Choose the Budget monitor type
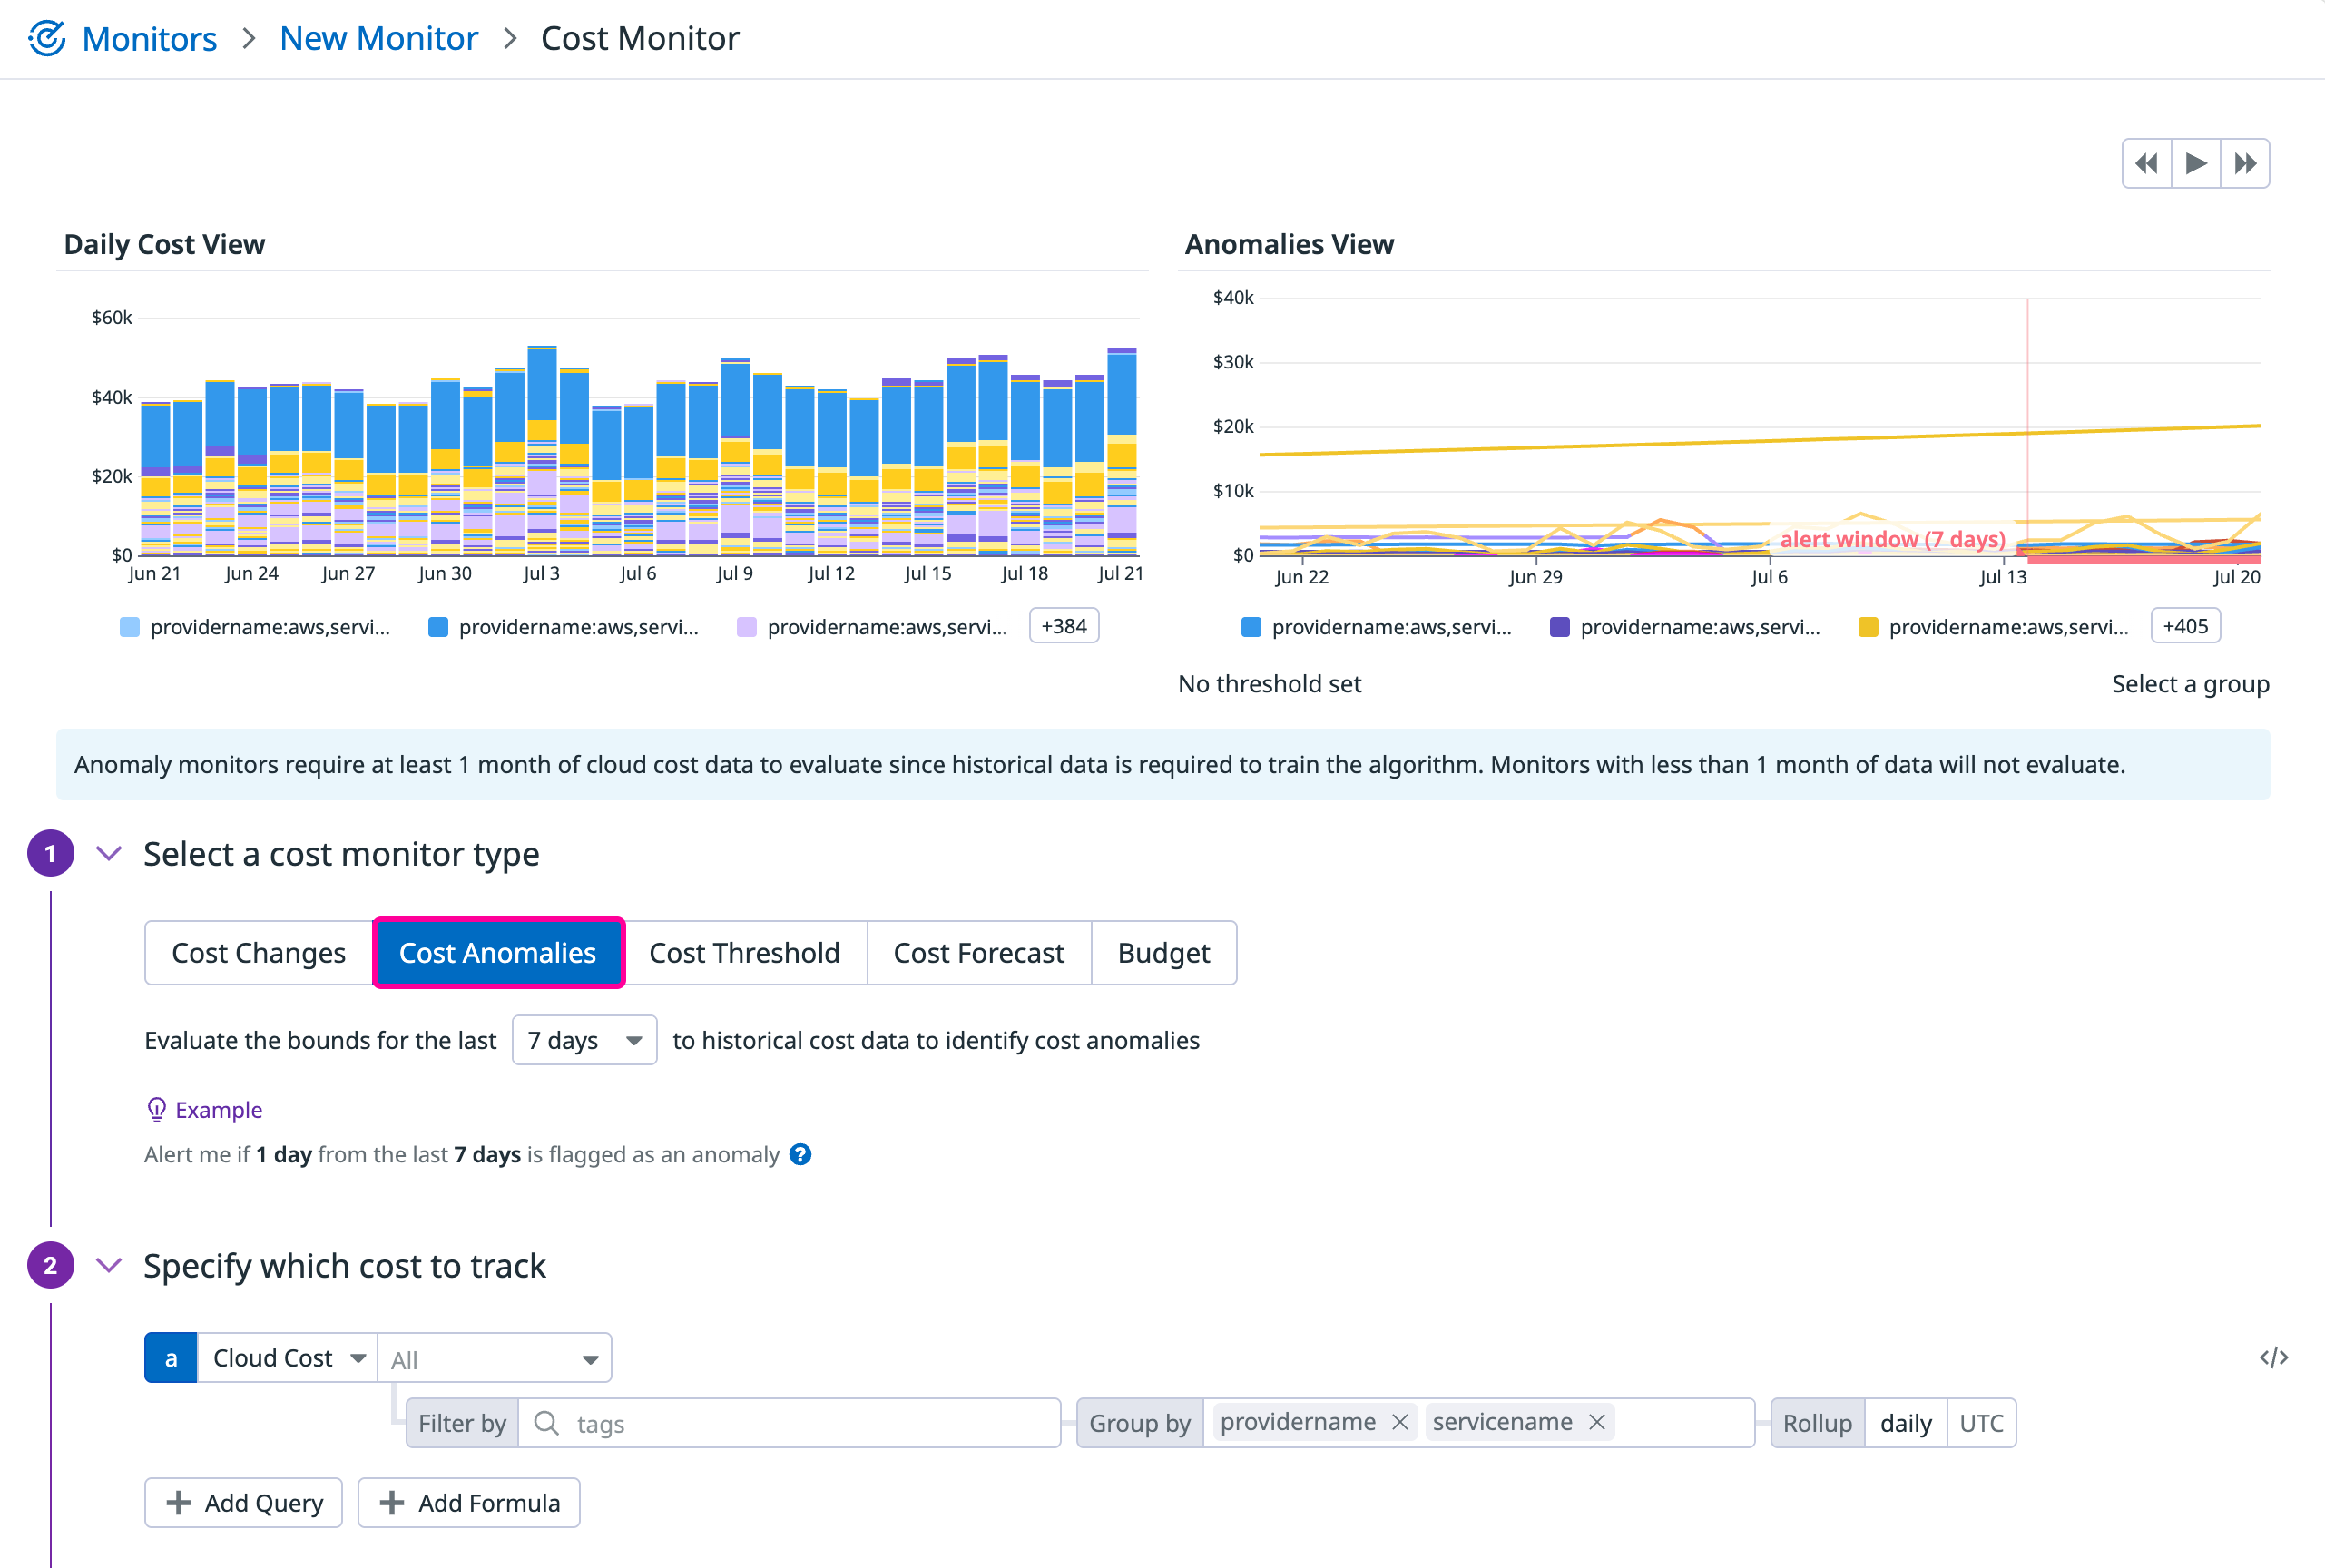The height and width of the screenshot is (1568, 2325). tap(1163, 953)
